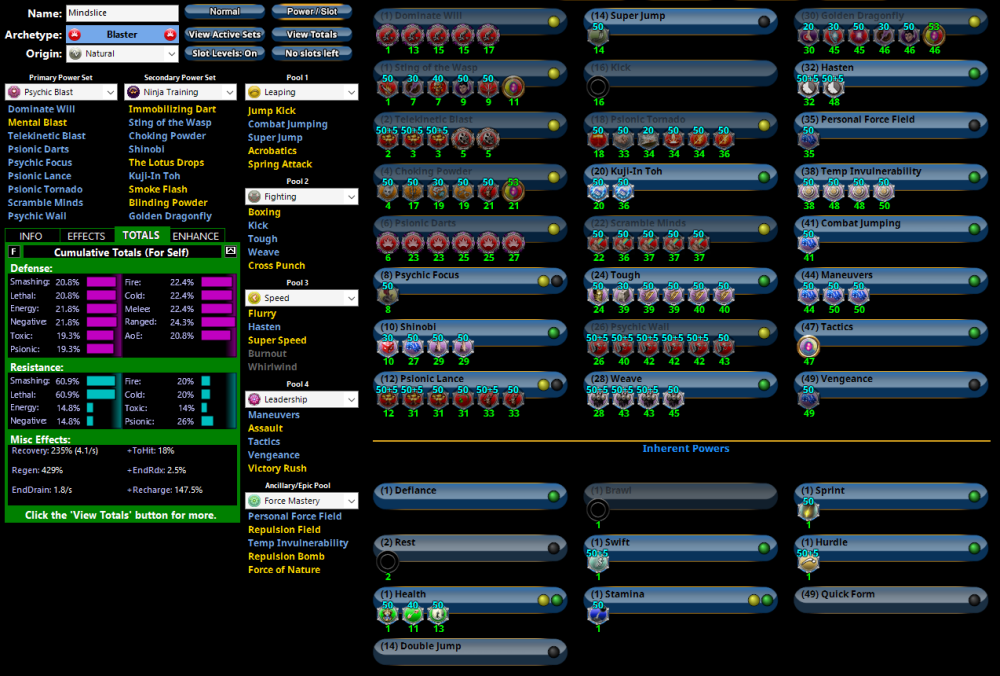Click the Psychic Focus enhancement slot icon
This screenshot has height=676, width=1000.
388,295
